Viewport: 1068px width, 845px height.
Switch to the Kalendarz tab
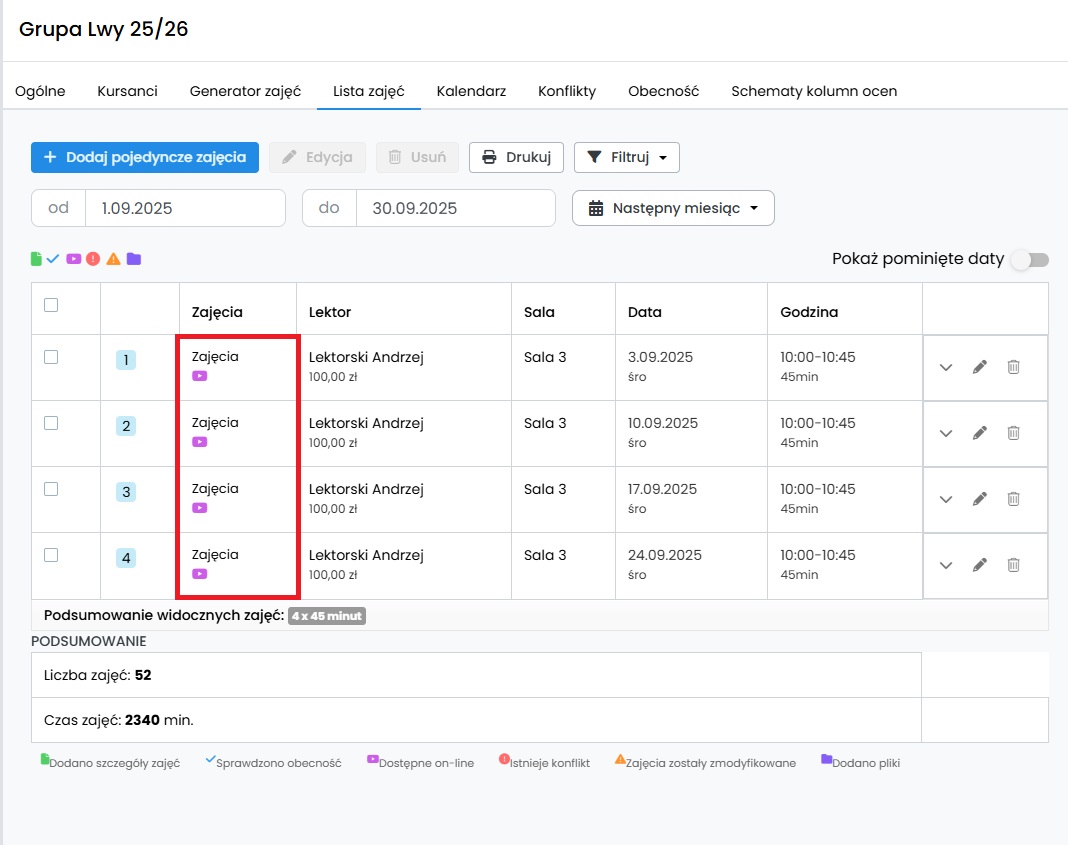471,91
